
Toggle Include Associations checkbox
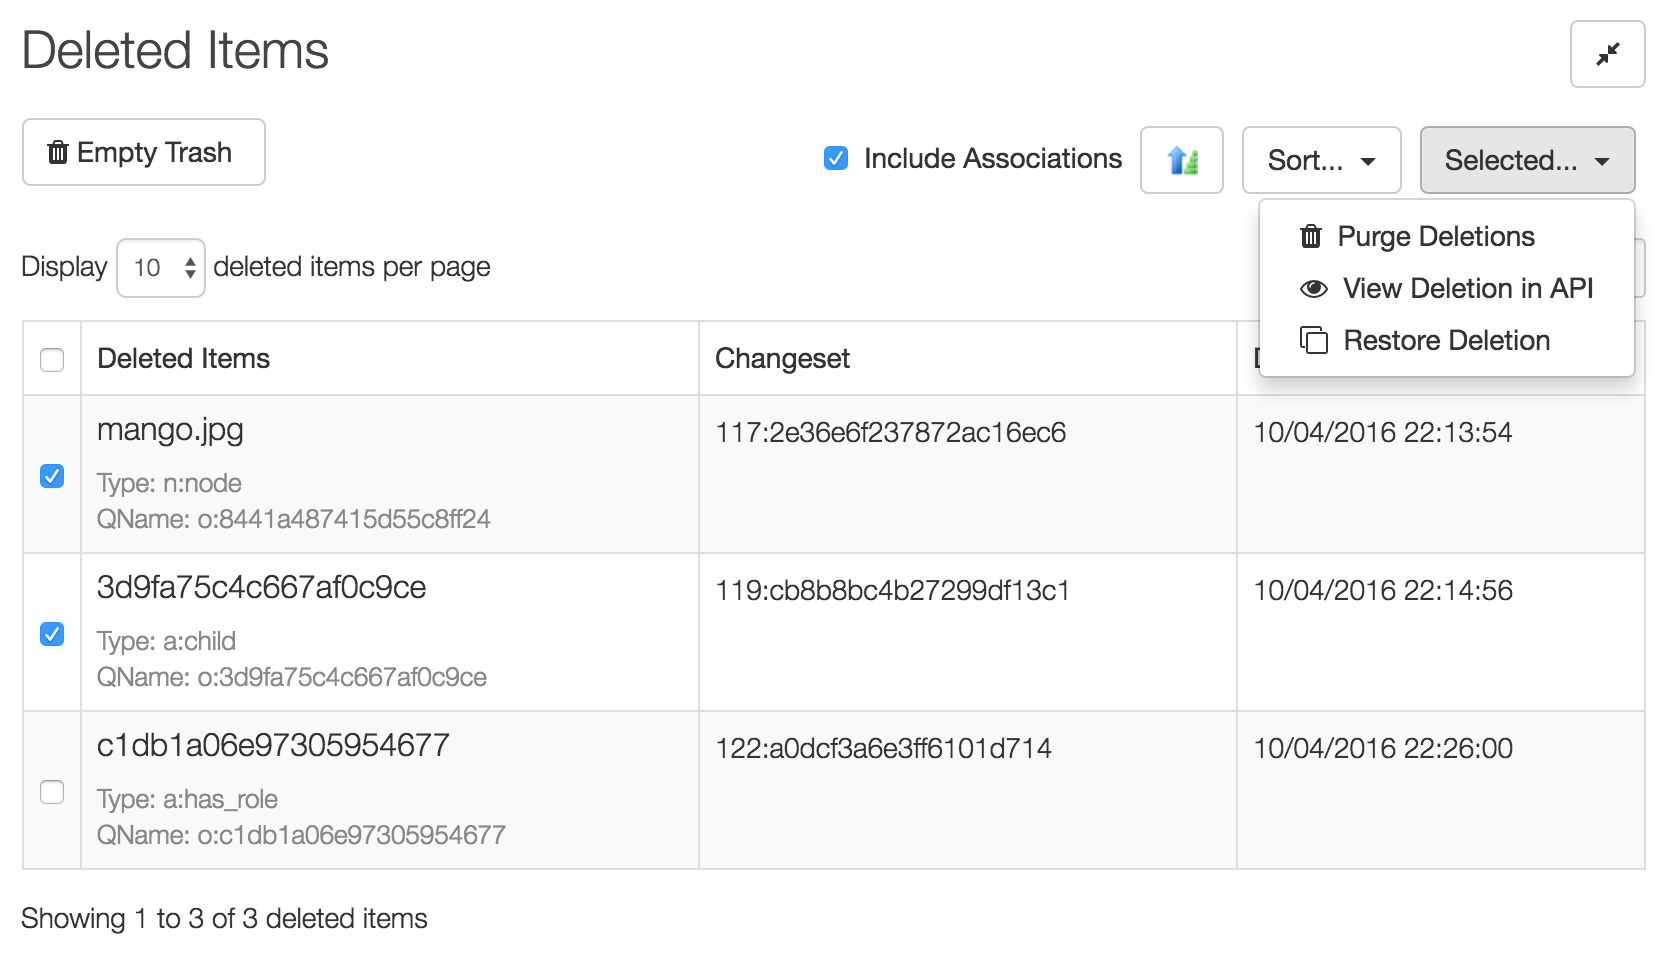836,158
